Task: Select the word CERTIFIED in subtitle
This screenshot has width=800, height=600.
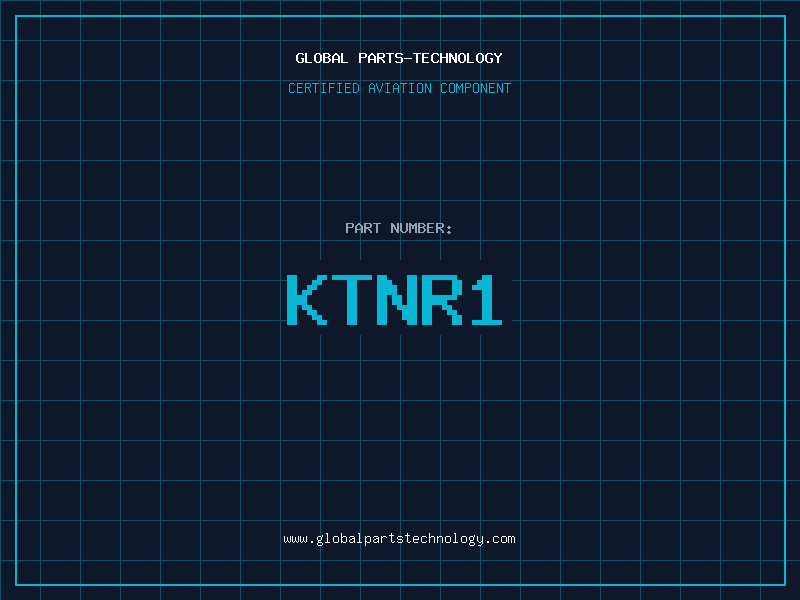Action: (x=323, y=88)
